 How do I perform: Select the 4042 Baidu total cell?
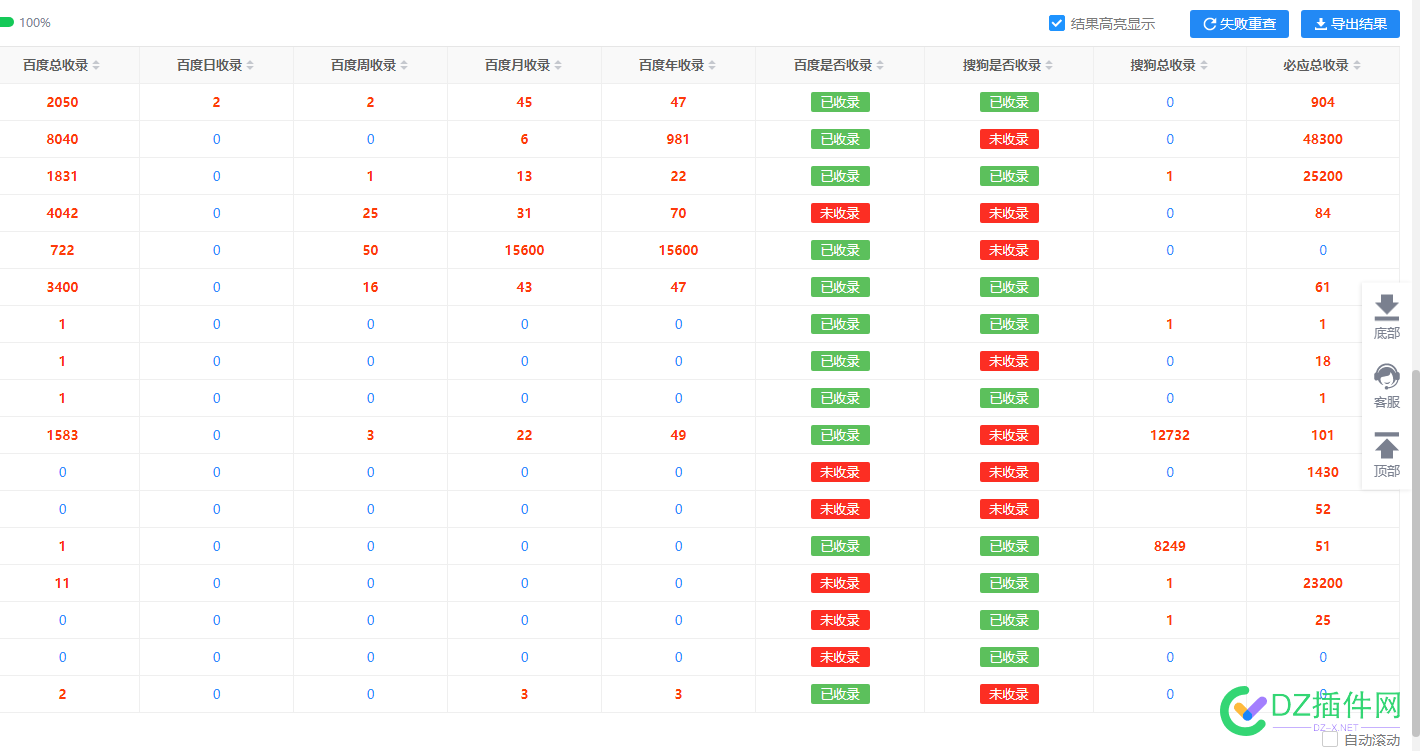tap(62, 213)
